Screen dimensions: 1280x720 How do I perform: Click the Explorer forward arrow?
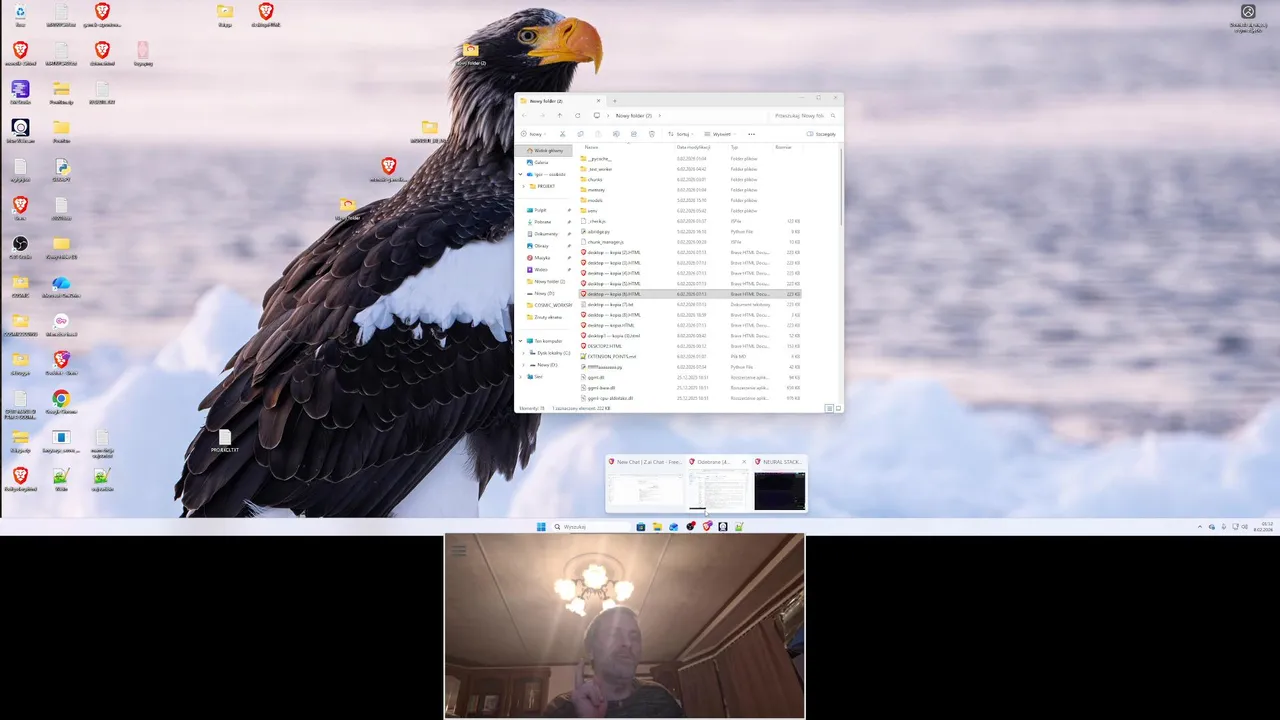pos(542,115)
